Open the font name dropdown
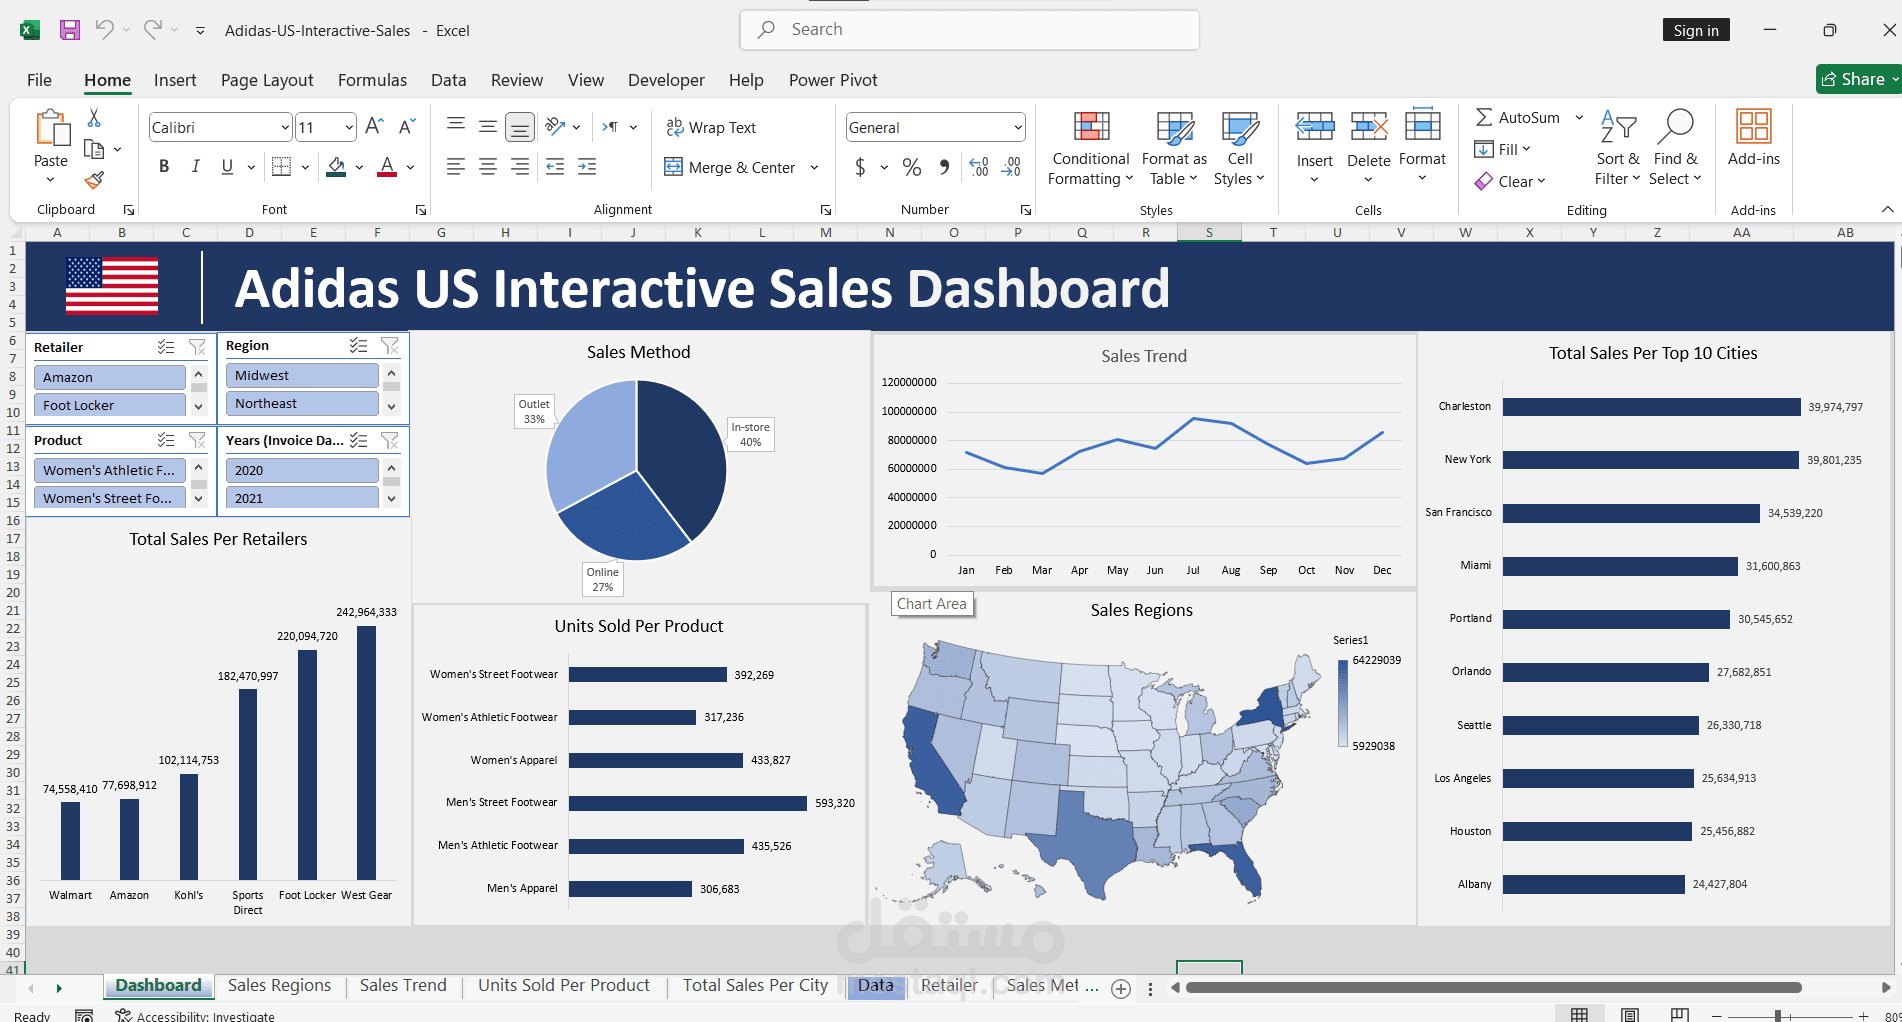This screenshot has width=1902, height=1022. coord(285,127)
